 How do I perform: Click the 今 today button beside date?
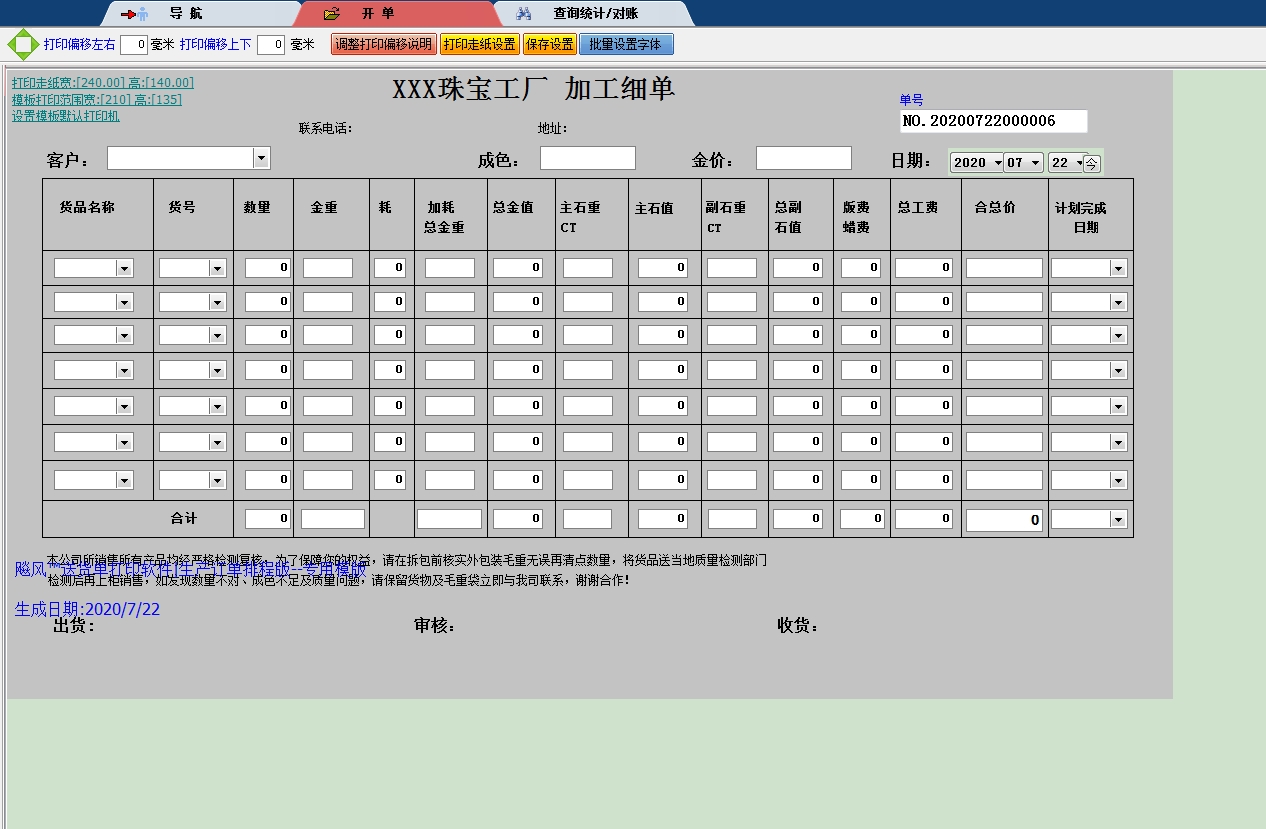coord(1091,163)
